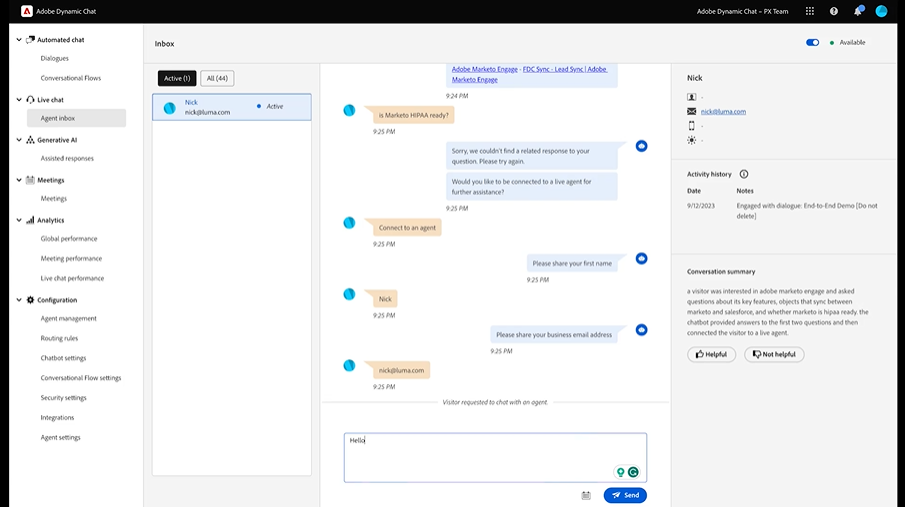Image resolution: width=905 pixels, height=507 pixels.
Task: Click the Configuration gear icon
Action: [x=31, y=300]
